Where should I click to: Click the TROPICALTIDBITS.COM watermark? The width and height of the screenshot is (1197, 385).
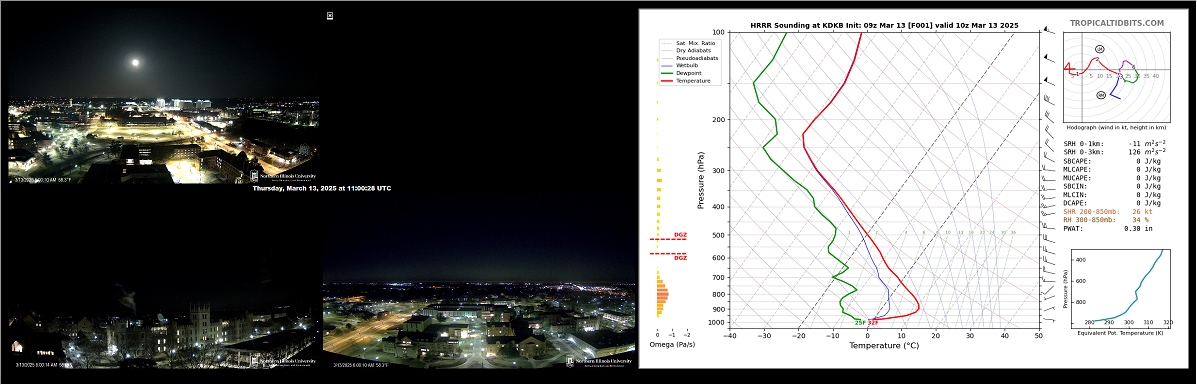pyautogui.click(x=1117, y=24)
